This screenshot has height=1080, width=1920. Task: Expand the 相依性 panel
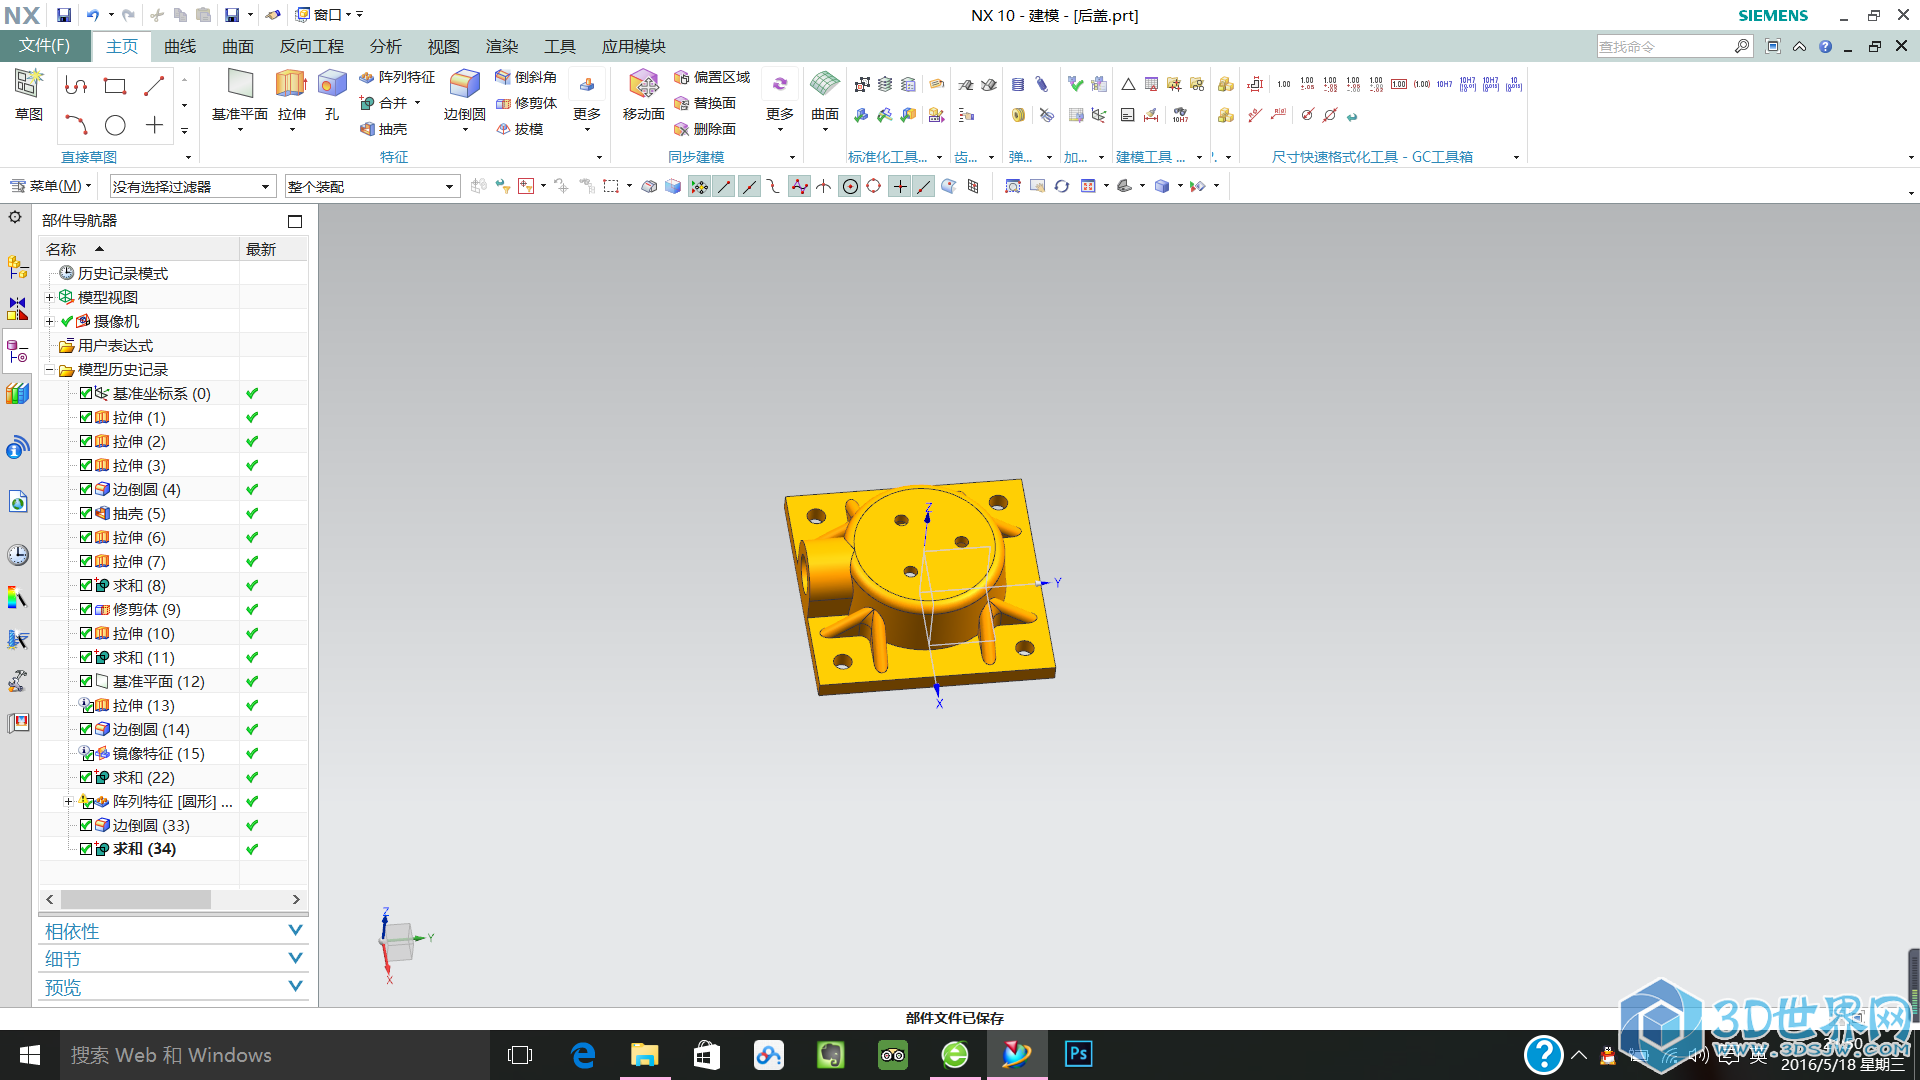[x=173, y=931]
